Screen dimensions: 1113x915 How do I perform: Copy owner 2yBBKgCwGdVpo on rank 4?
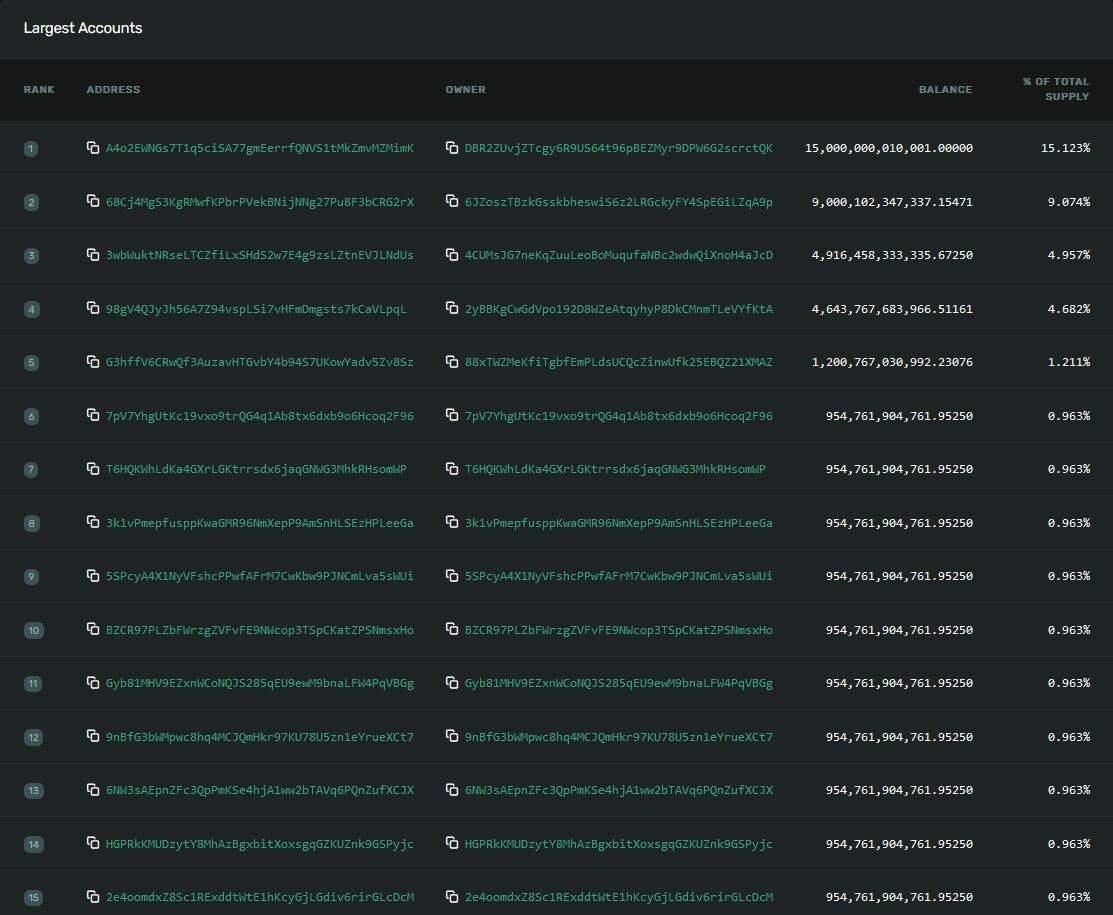tap(451, 308)
